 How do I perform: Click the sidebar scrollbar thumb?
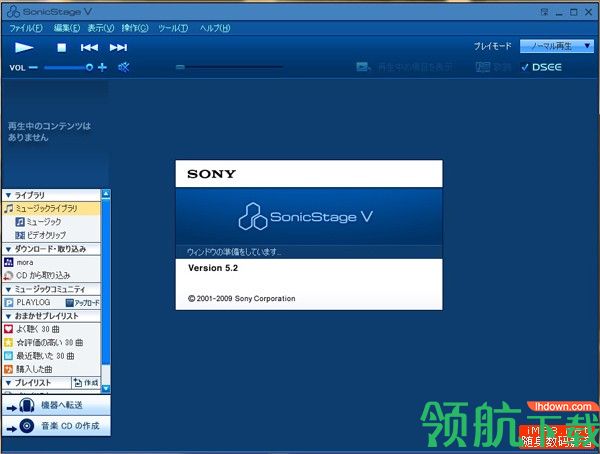click(x=106, y=281)
